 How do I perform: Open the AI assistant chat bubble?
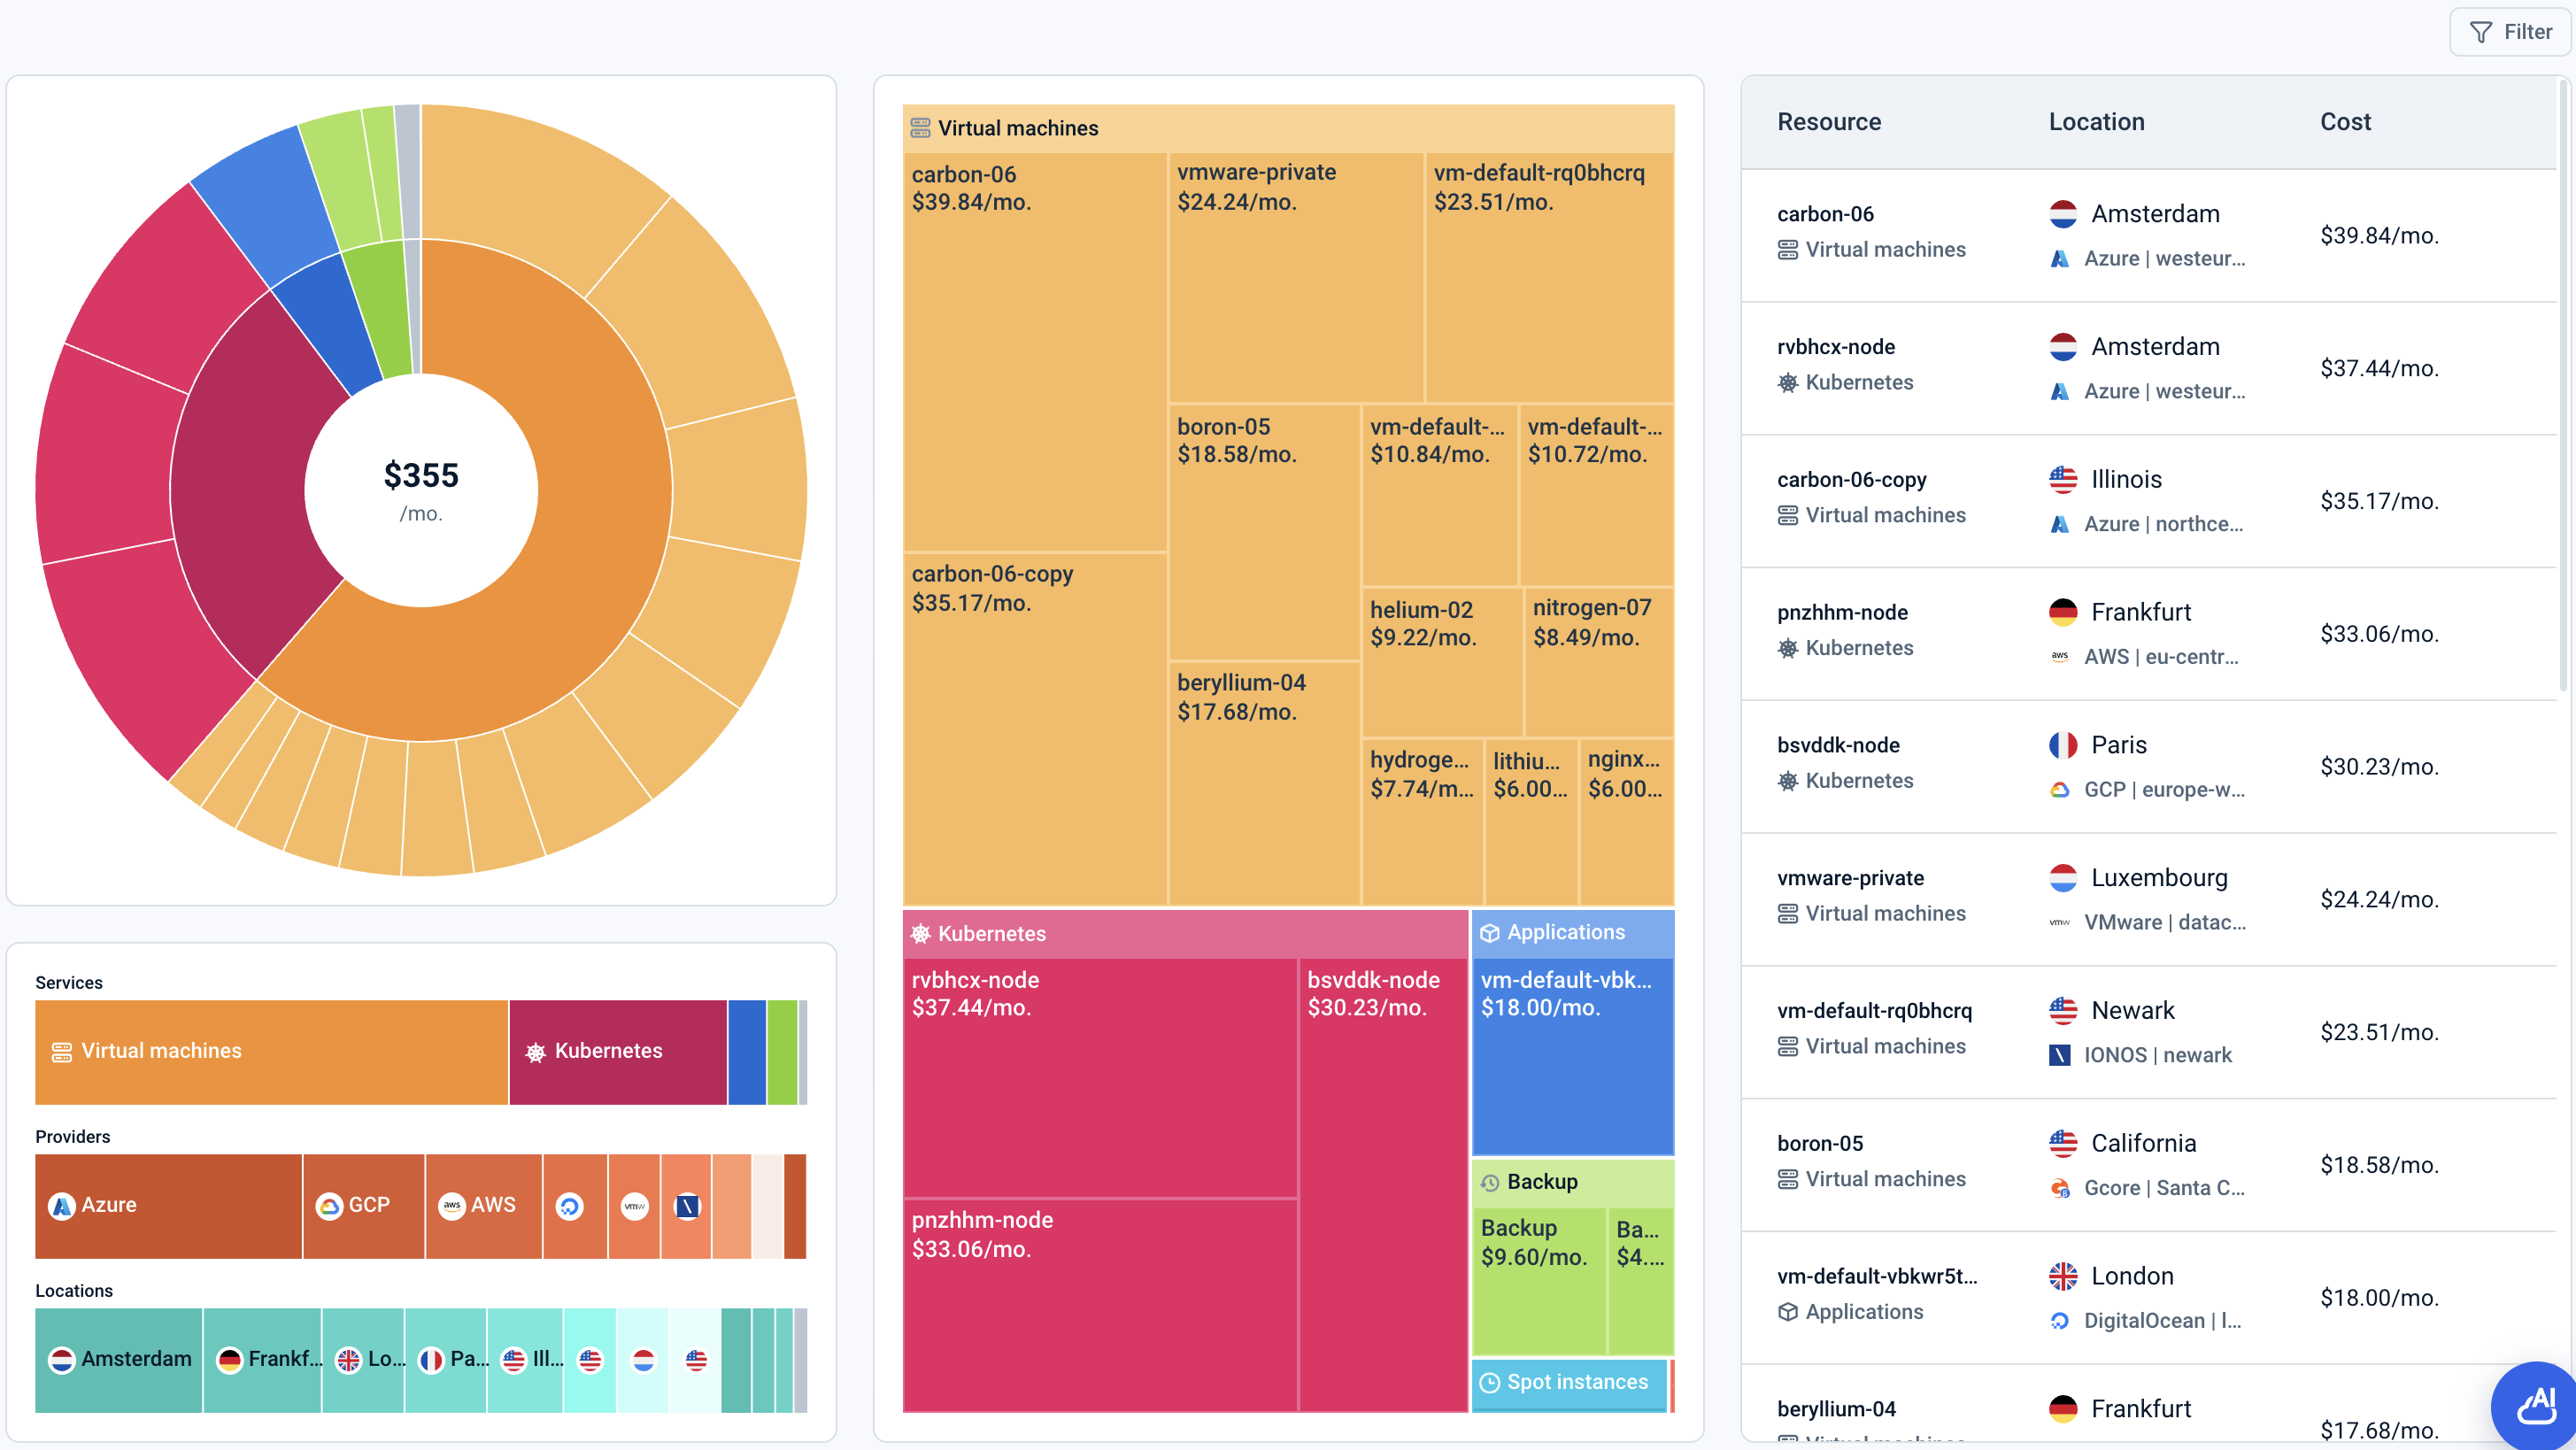click(2536, 1406)
